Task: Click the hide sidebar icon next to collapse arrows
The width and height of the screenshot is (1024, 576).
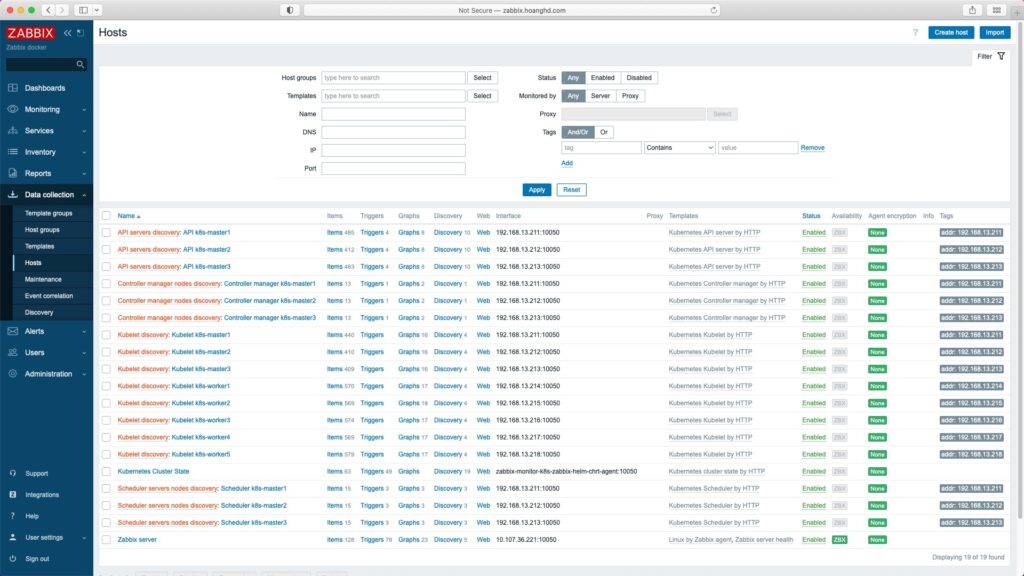Action: 80,33
